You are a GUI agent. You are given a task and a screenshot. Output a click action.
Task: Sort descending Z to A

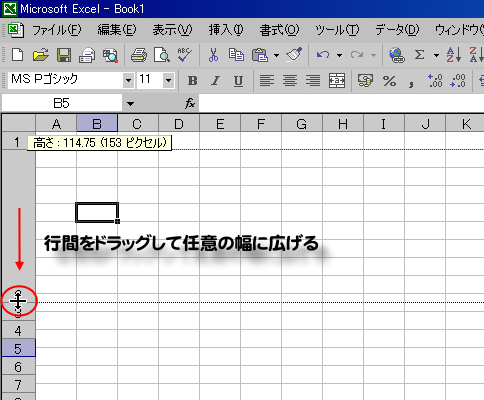tap(476, 55)
